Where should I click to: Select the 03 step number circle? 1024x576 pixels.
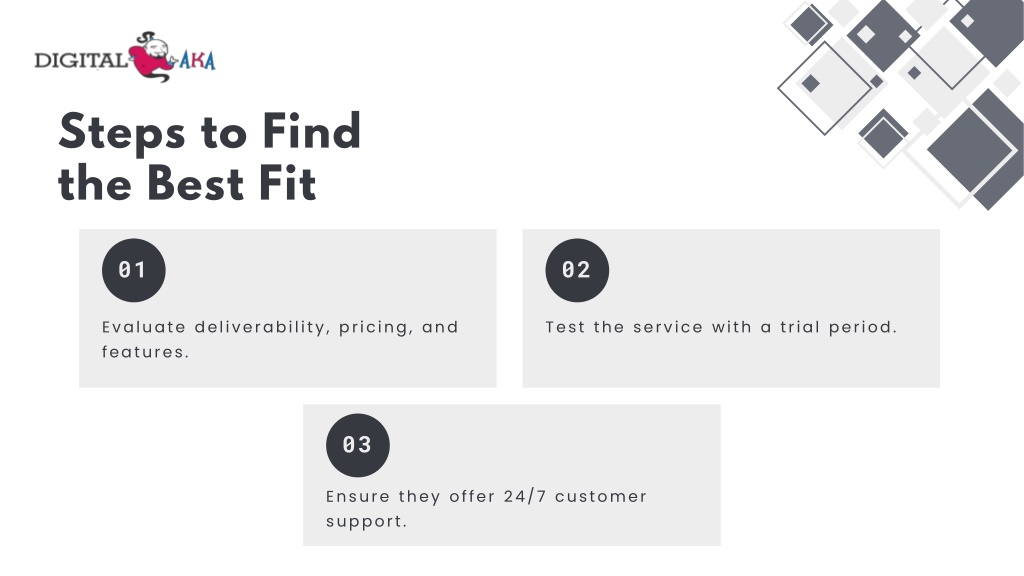[x=357, y=445]
